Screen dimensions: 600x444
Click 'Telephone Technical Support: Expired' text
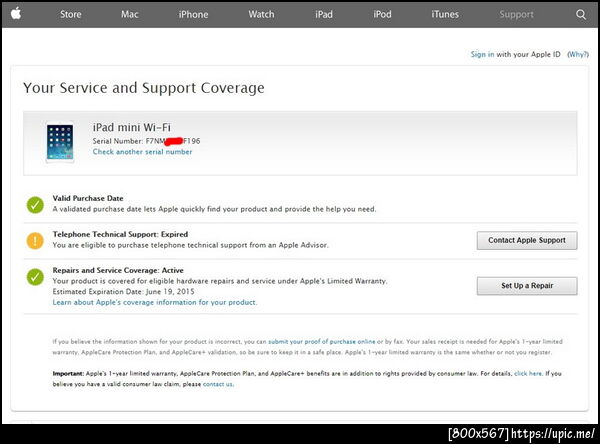pyautogui.click(x=120, y=234)
